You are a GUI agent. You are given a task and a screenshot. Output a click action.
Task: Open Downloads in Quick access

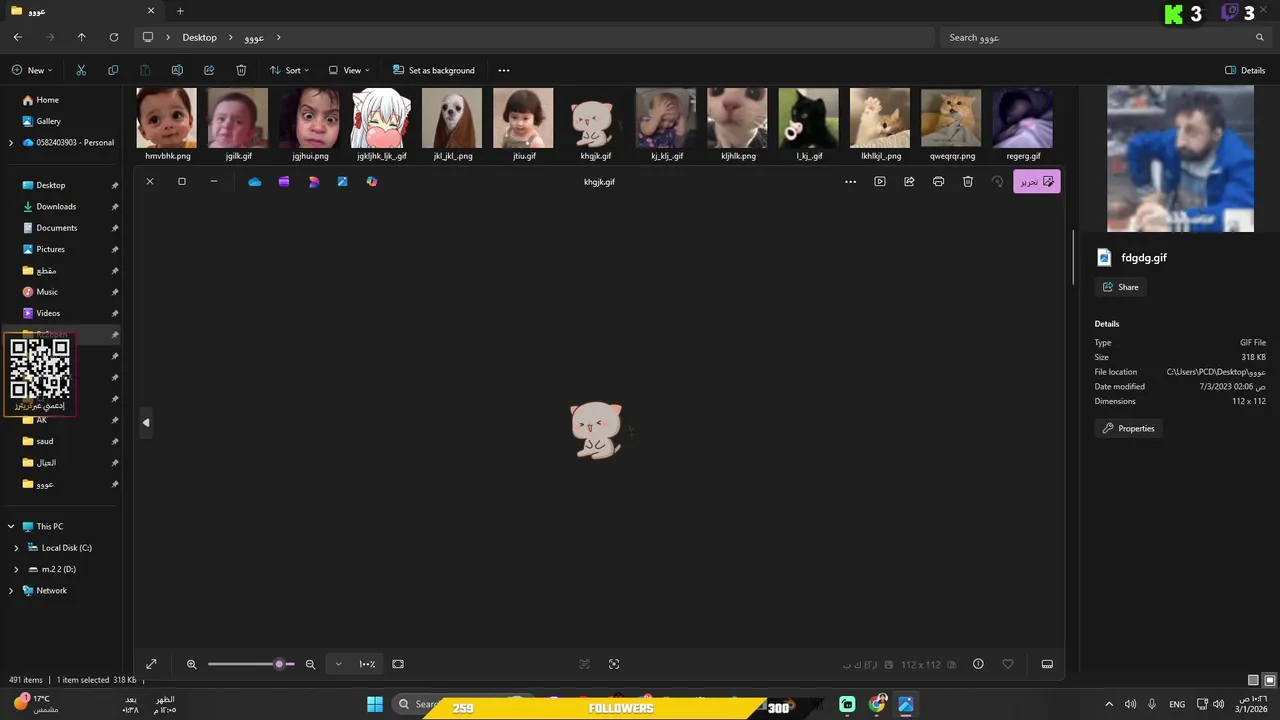[x=56, y=206]
